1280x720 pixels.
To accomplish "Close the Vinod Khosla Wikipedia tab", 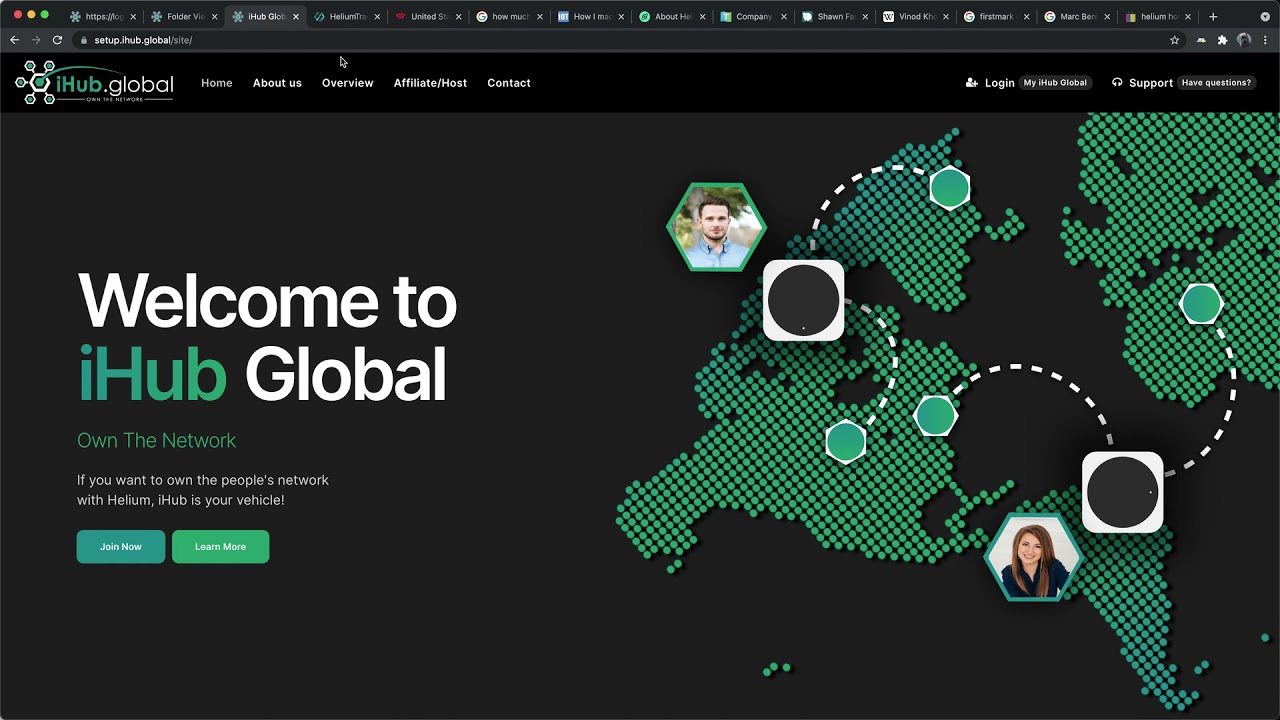I will 945,17.
